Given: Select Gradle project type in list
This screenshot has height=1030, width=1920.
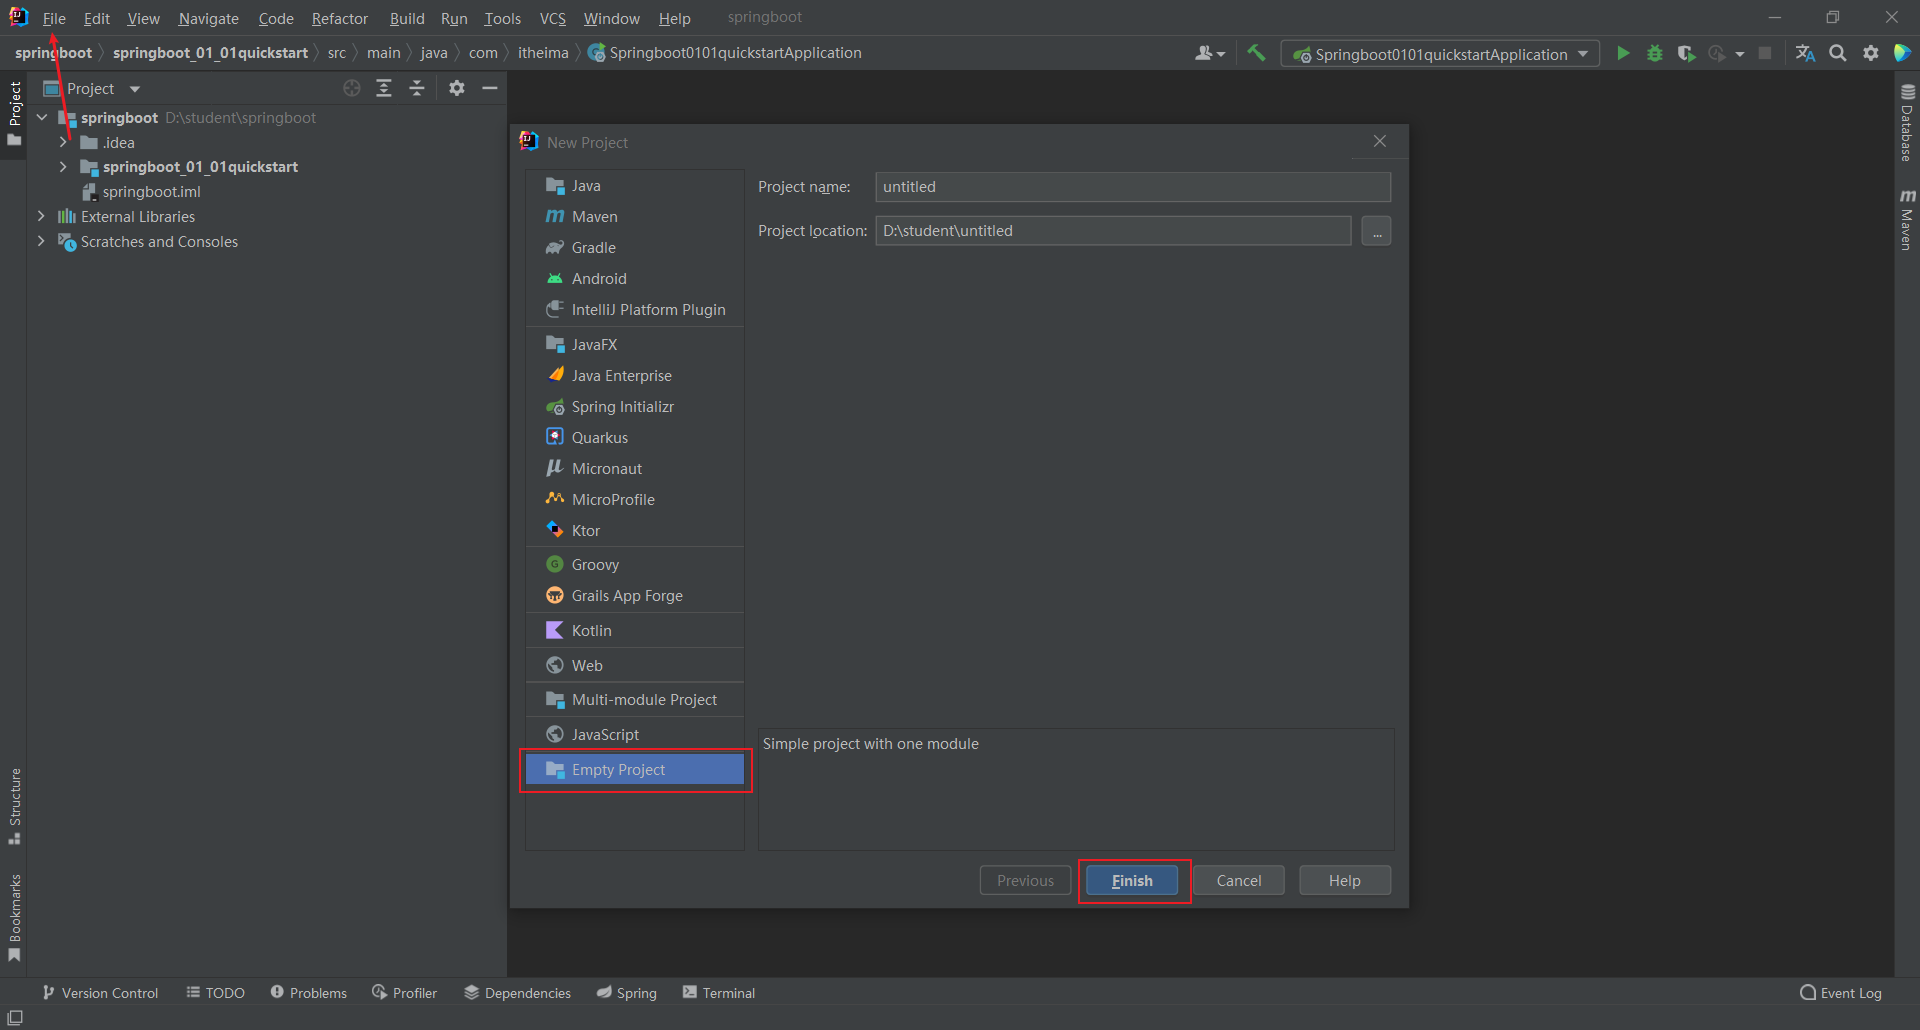Looking at the screenshot, I should pos(634,247).
